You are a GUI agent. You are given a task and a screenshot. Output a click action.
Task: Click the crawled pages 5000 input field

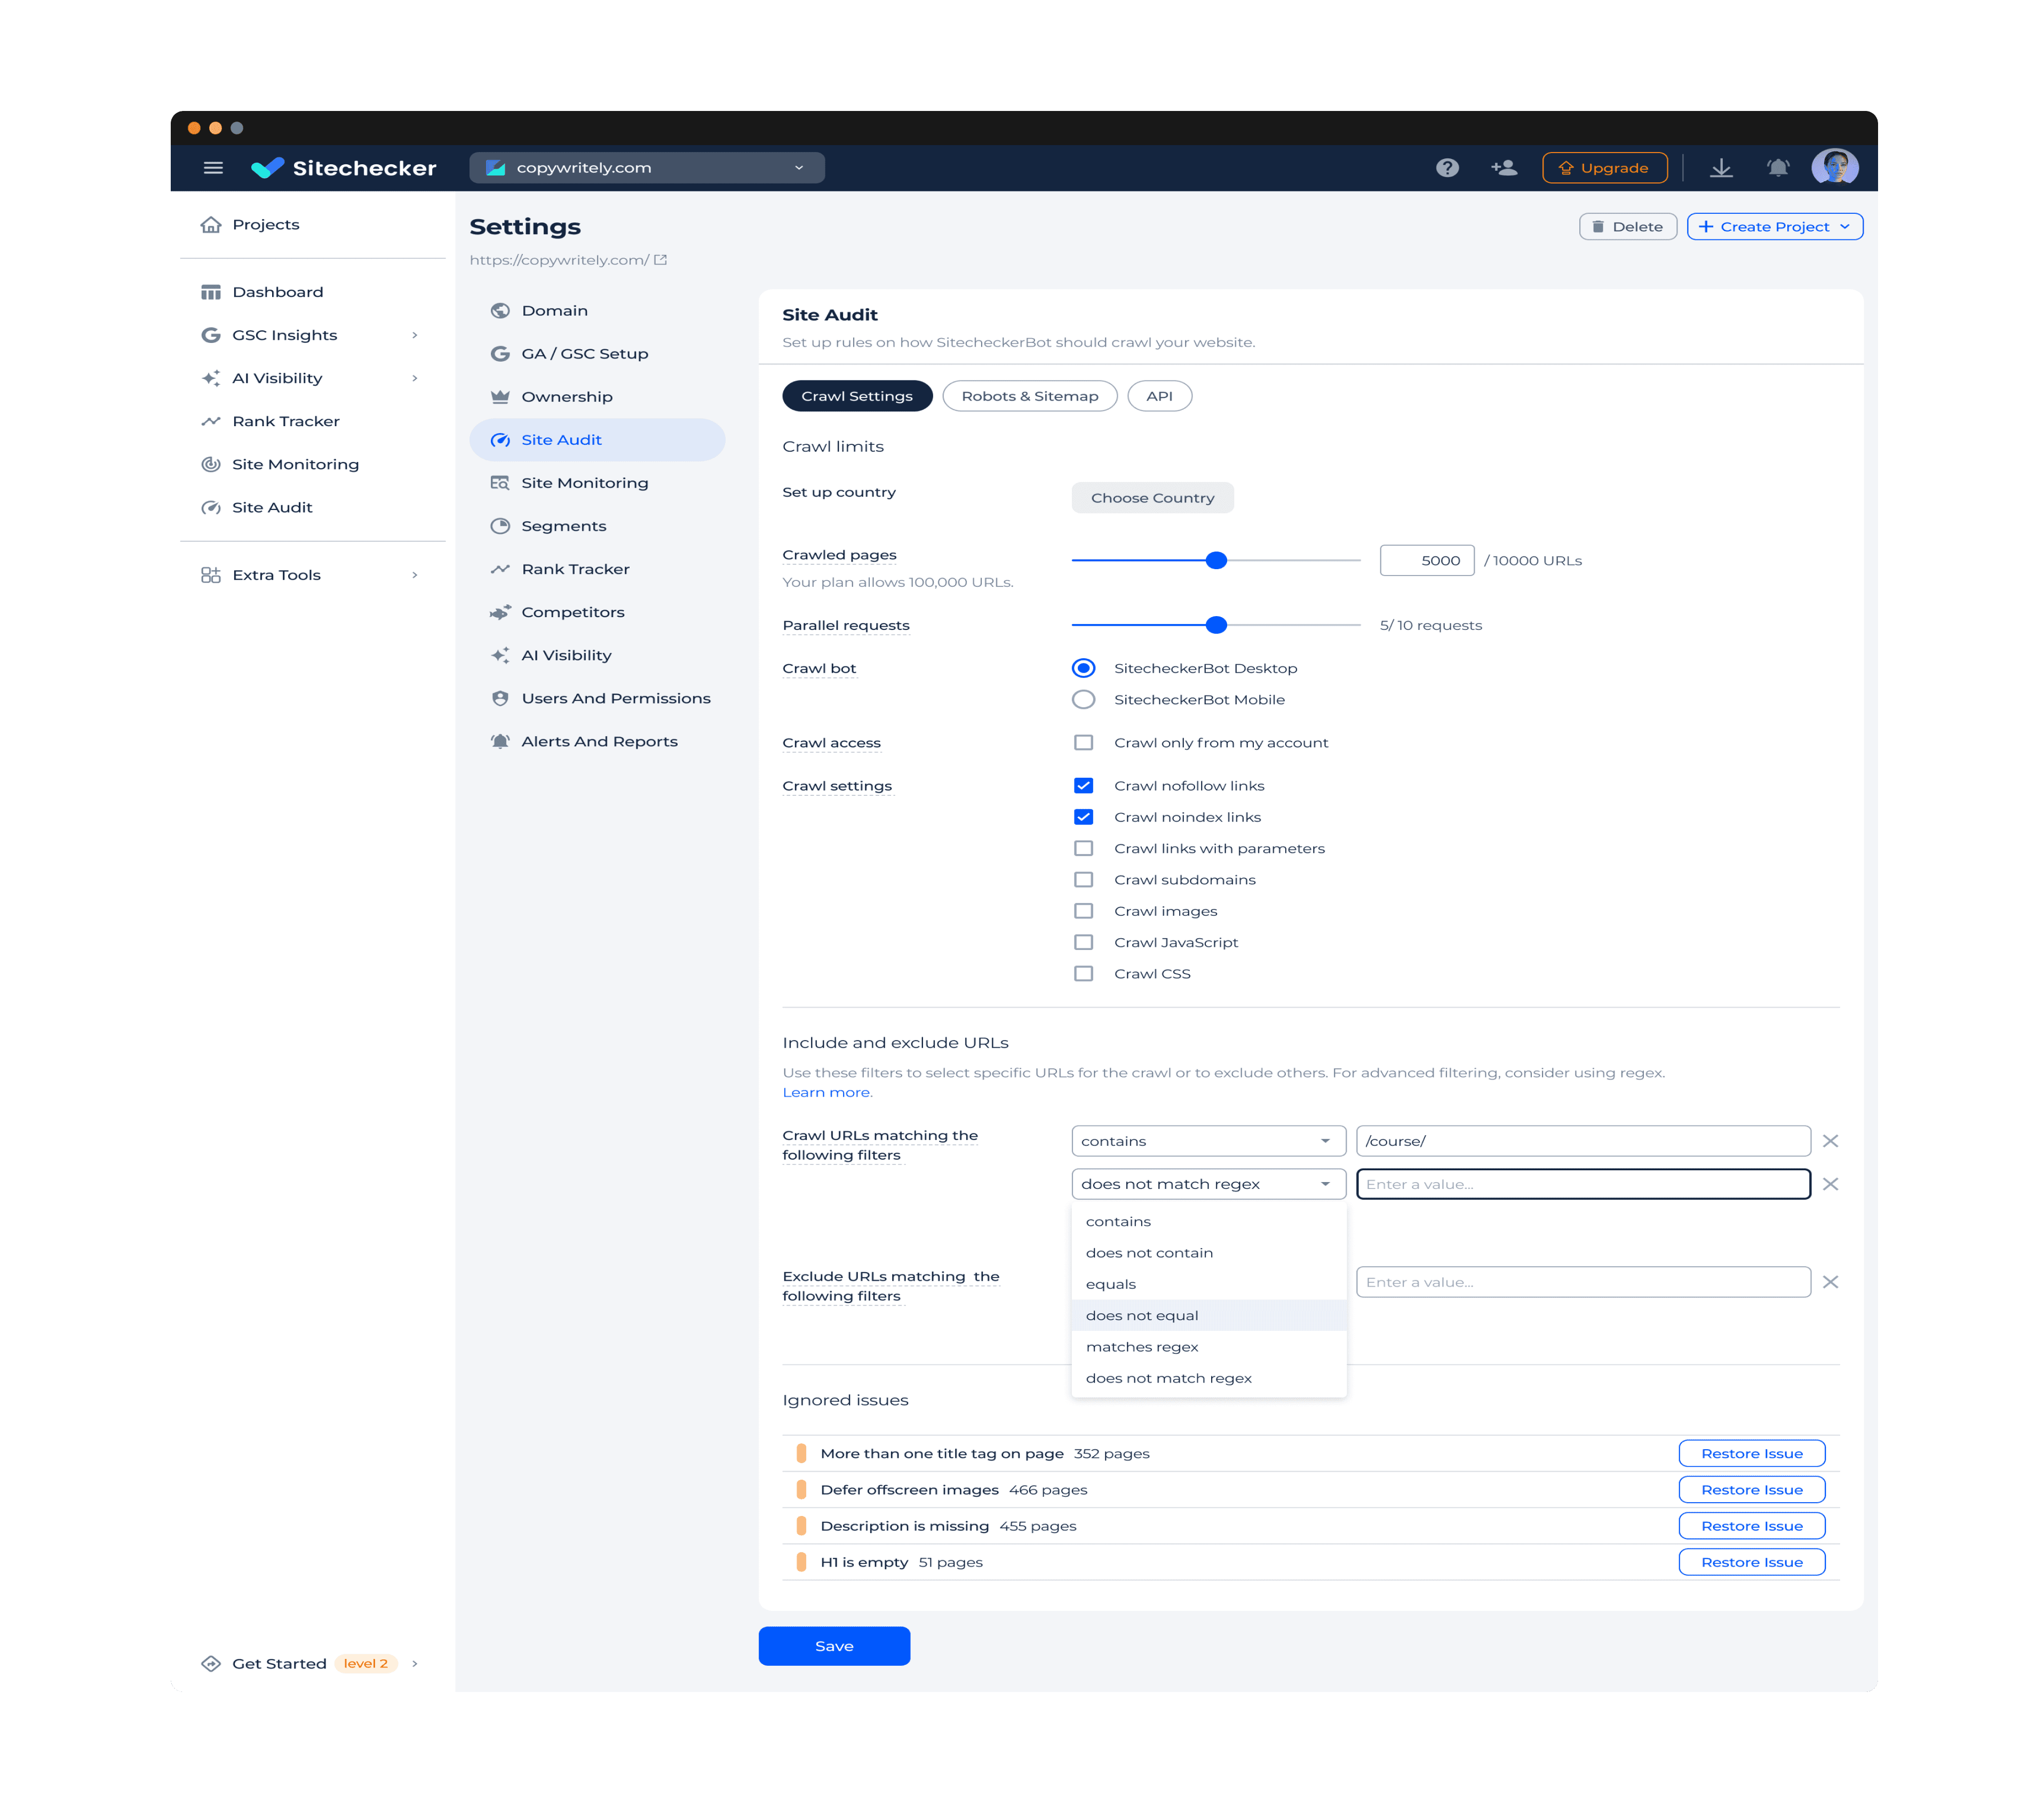[x=1426, y=561]
